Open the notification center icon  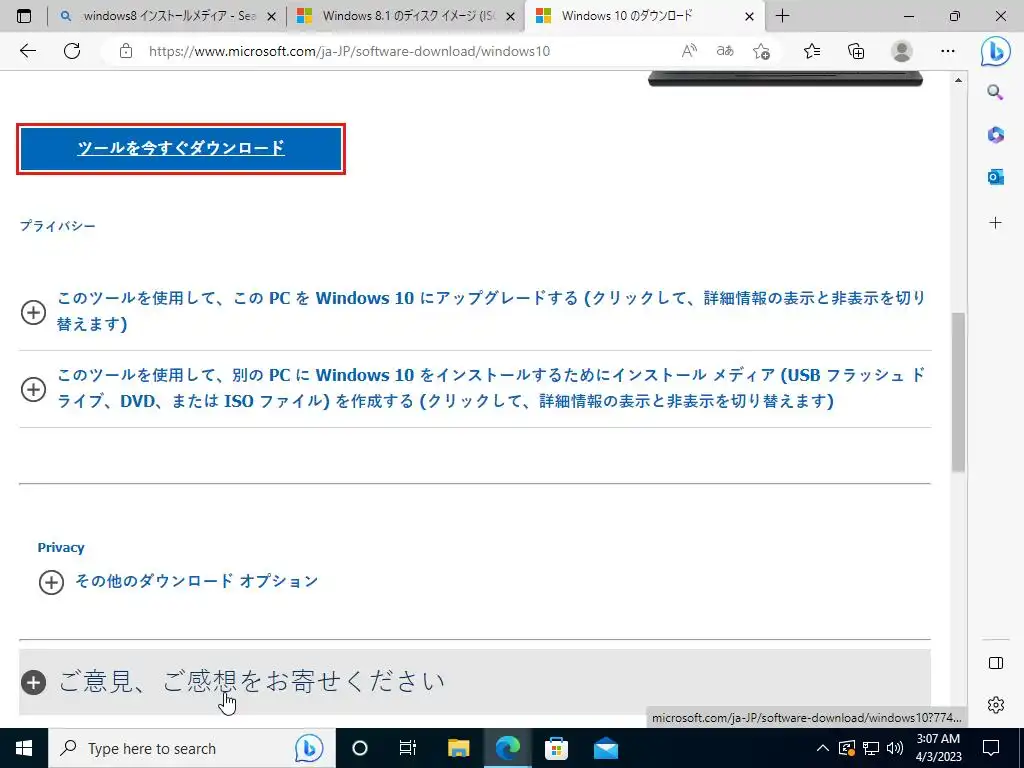[x=991, y=748]
